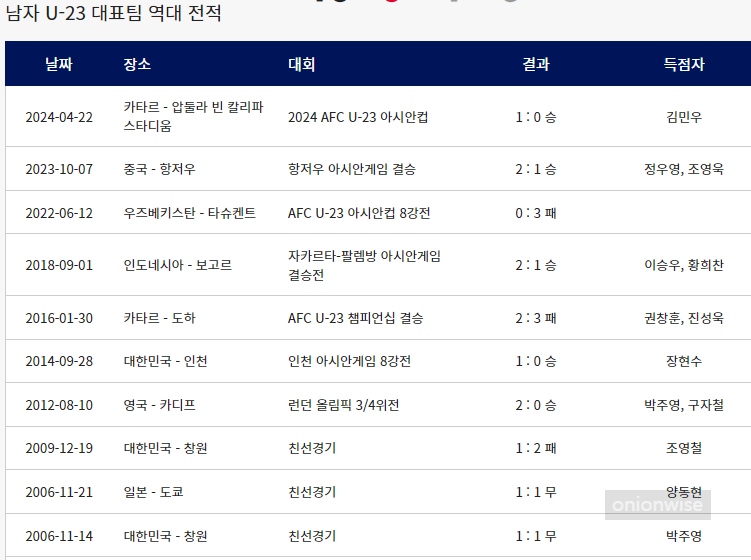This screenshot has width=751, height=560.
Task: Click result 2 : 3 패
Action: pos(535,318)
